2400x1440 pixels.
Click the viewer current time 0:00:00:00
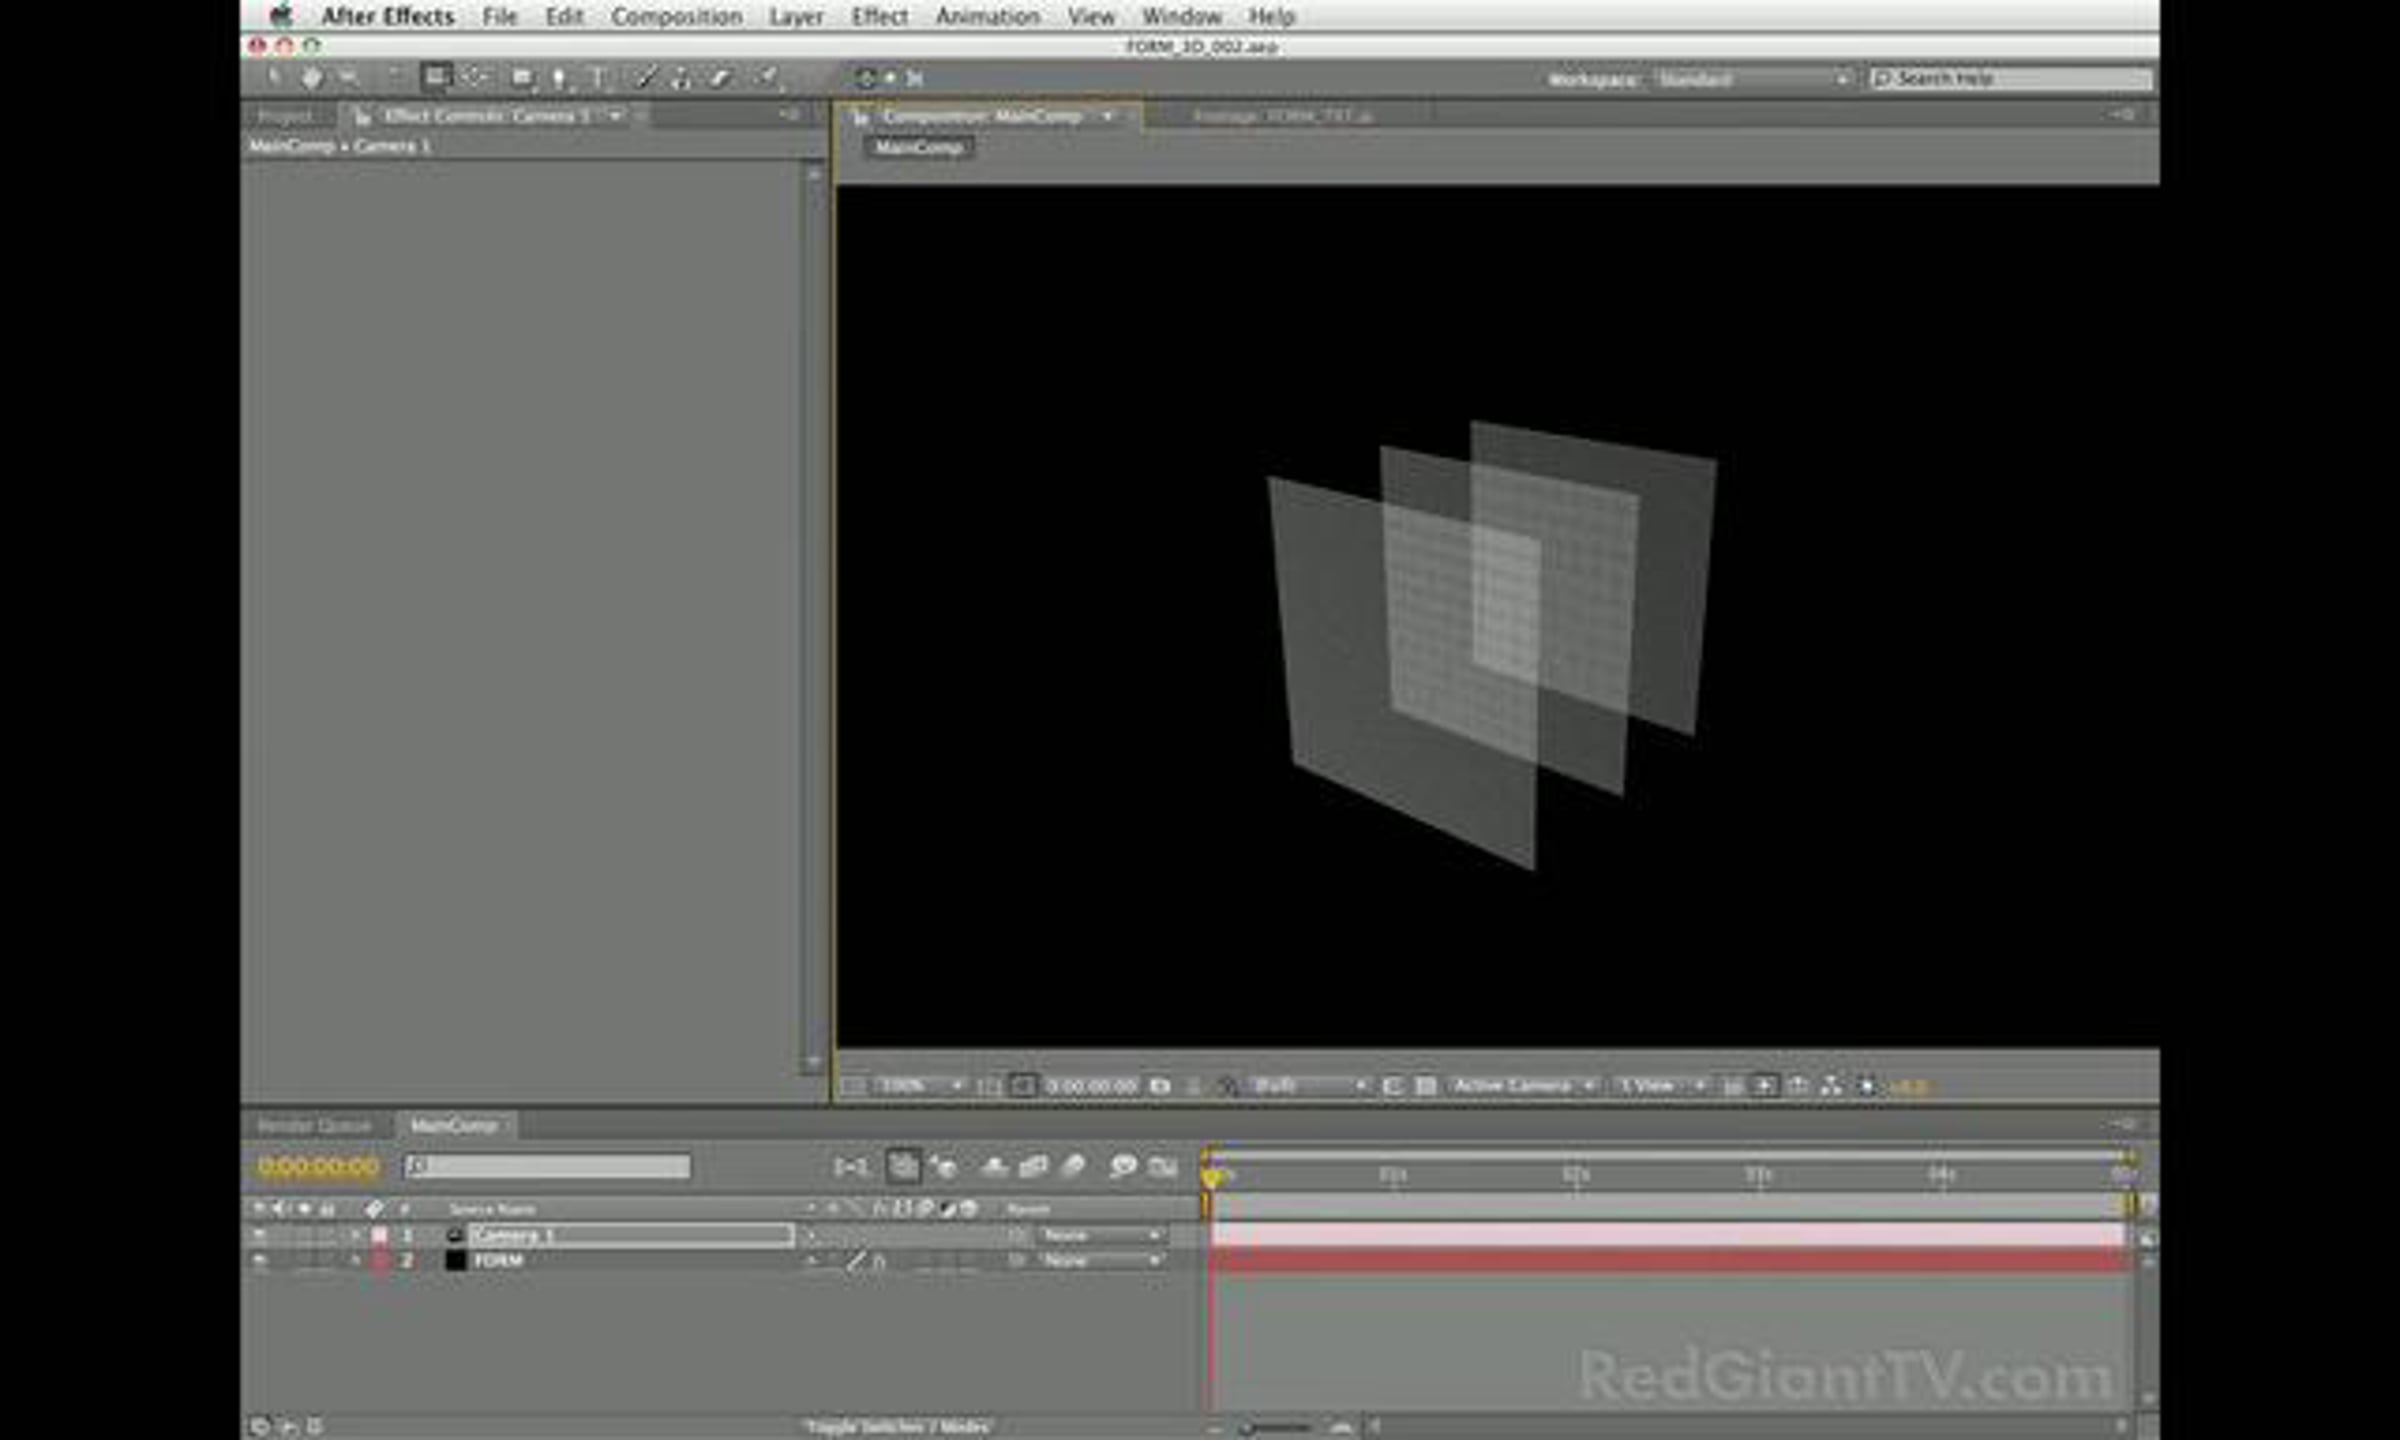1091,1086
